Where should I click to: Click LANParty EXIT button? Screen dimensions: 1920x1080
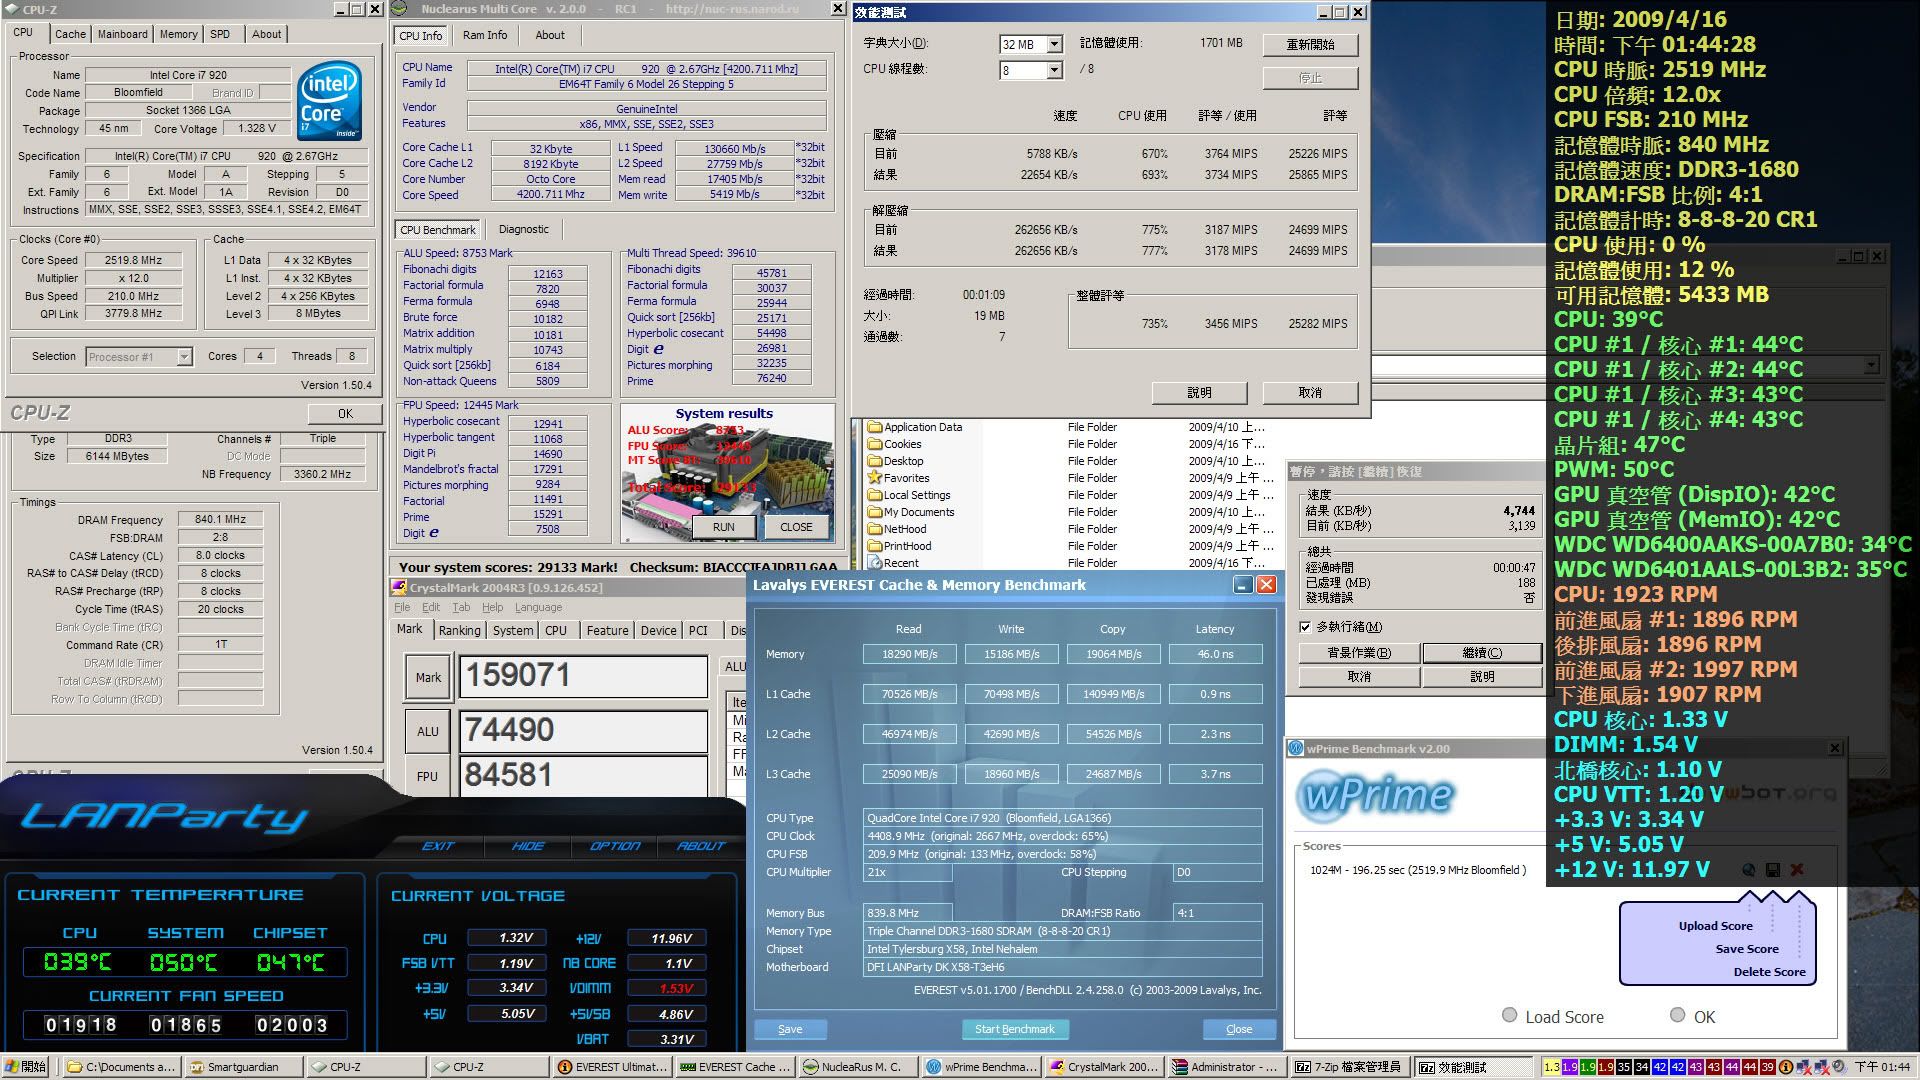(438, 846)
